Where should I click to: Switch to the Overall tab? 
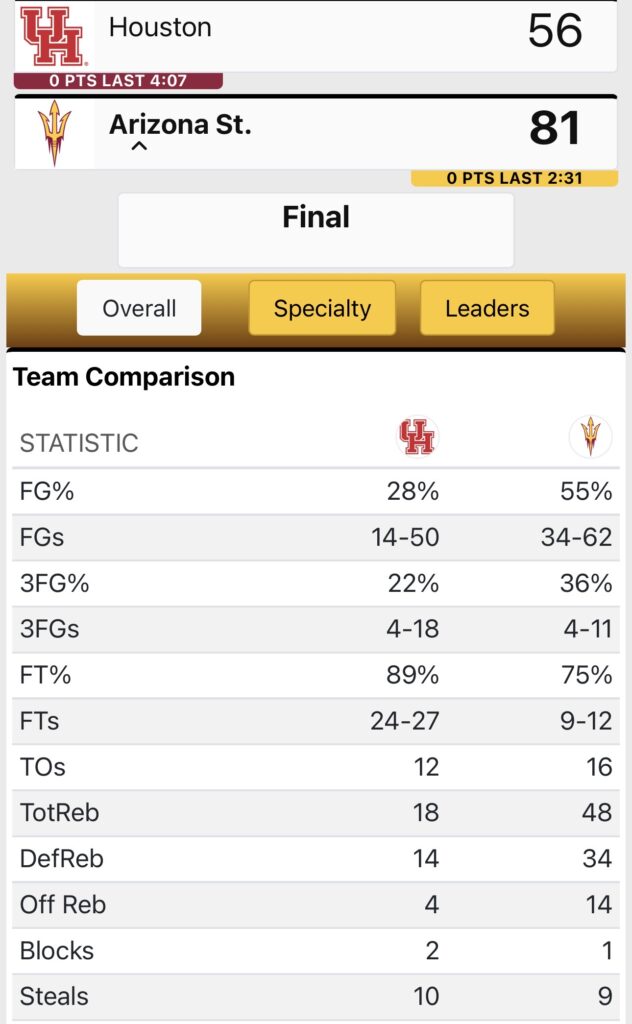coord(139,308)
